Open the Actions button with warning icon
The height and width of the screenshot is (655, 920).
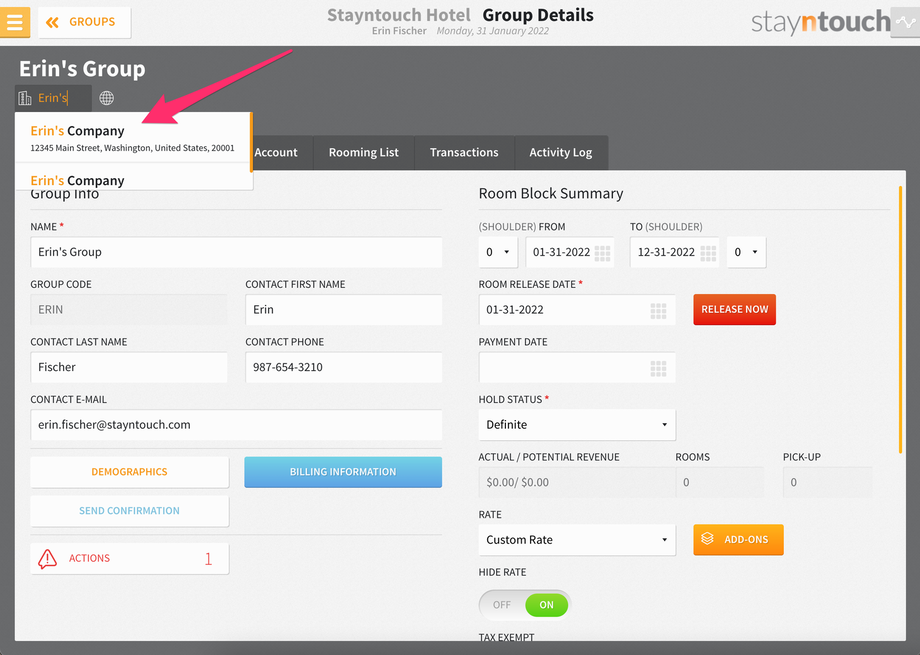click(129, 558)
